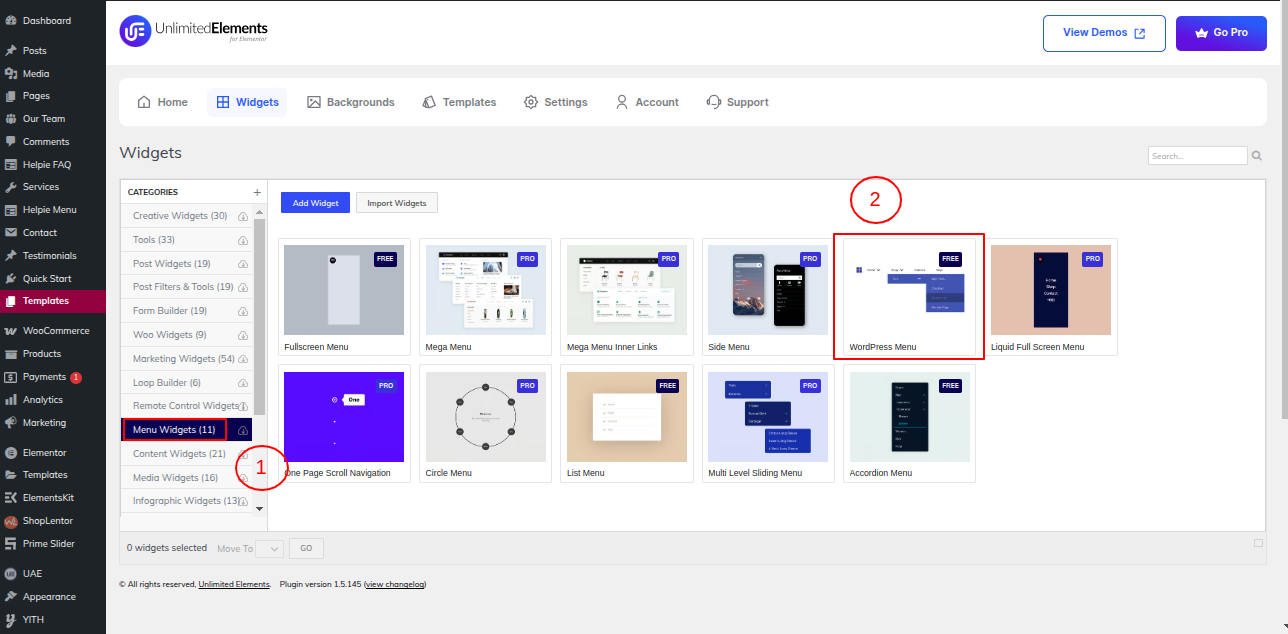Click the Analytics bar-chart icon
Image resolution: width=1288 pixels, height=634 pixels.
coord(11,400)
